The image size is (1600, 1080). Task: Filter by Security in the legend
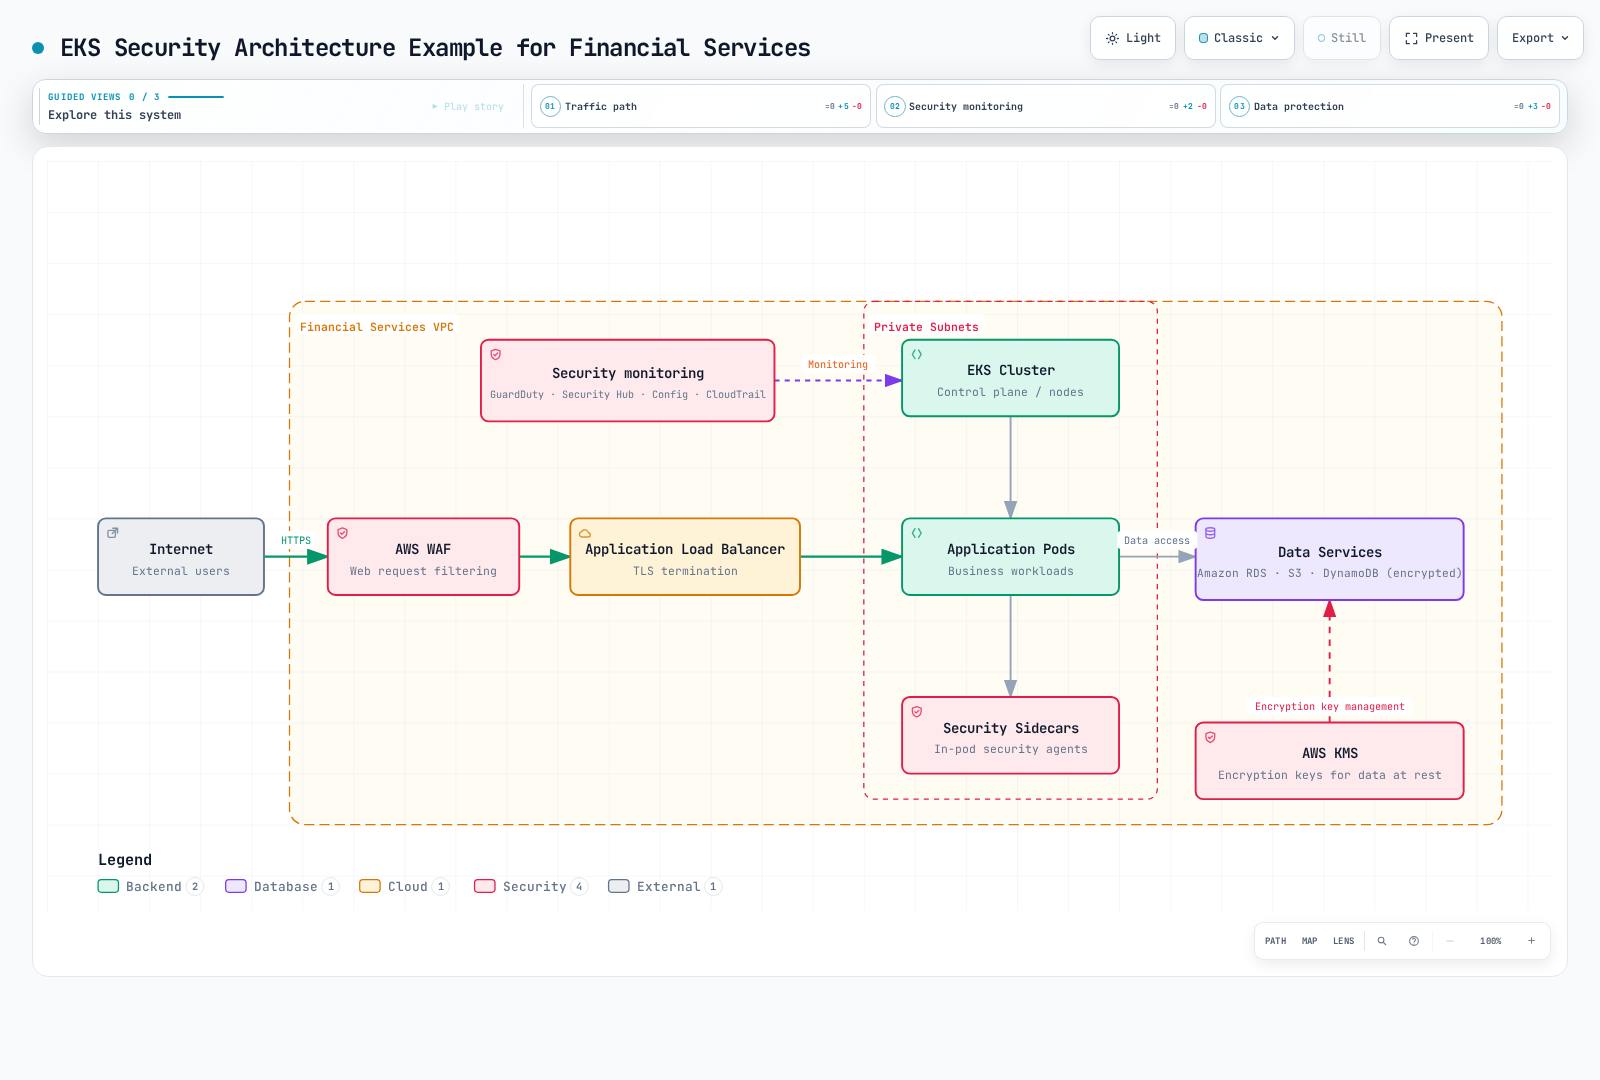531,886
